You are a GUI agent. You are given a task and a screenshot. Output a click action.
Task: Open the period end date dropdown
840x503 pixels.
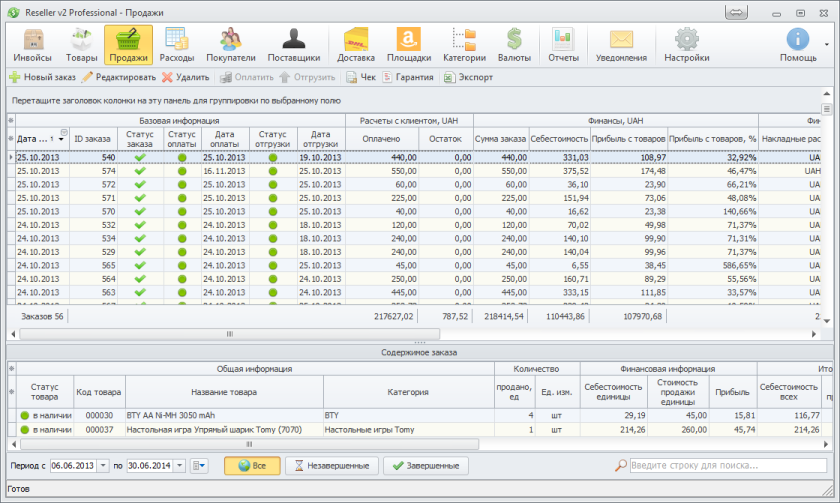[179, 466]
